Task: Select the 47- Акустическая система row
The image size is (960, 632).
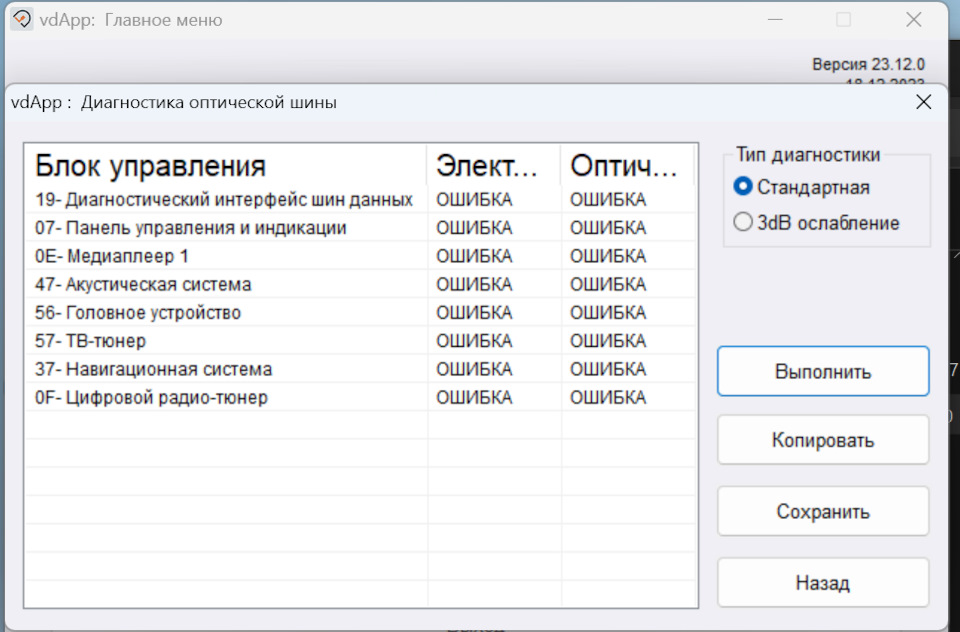Action: click(x=143, y=285)
